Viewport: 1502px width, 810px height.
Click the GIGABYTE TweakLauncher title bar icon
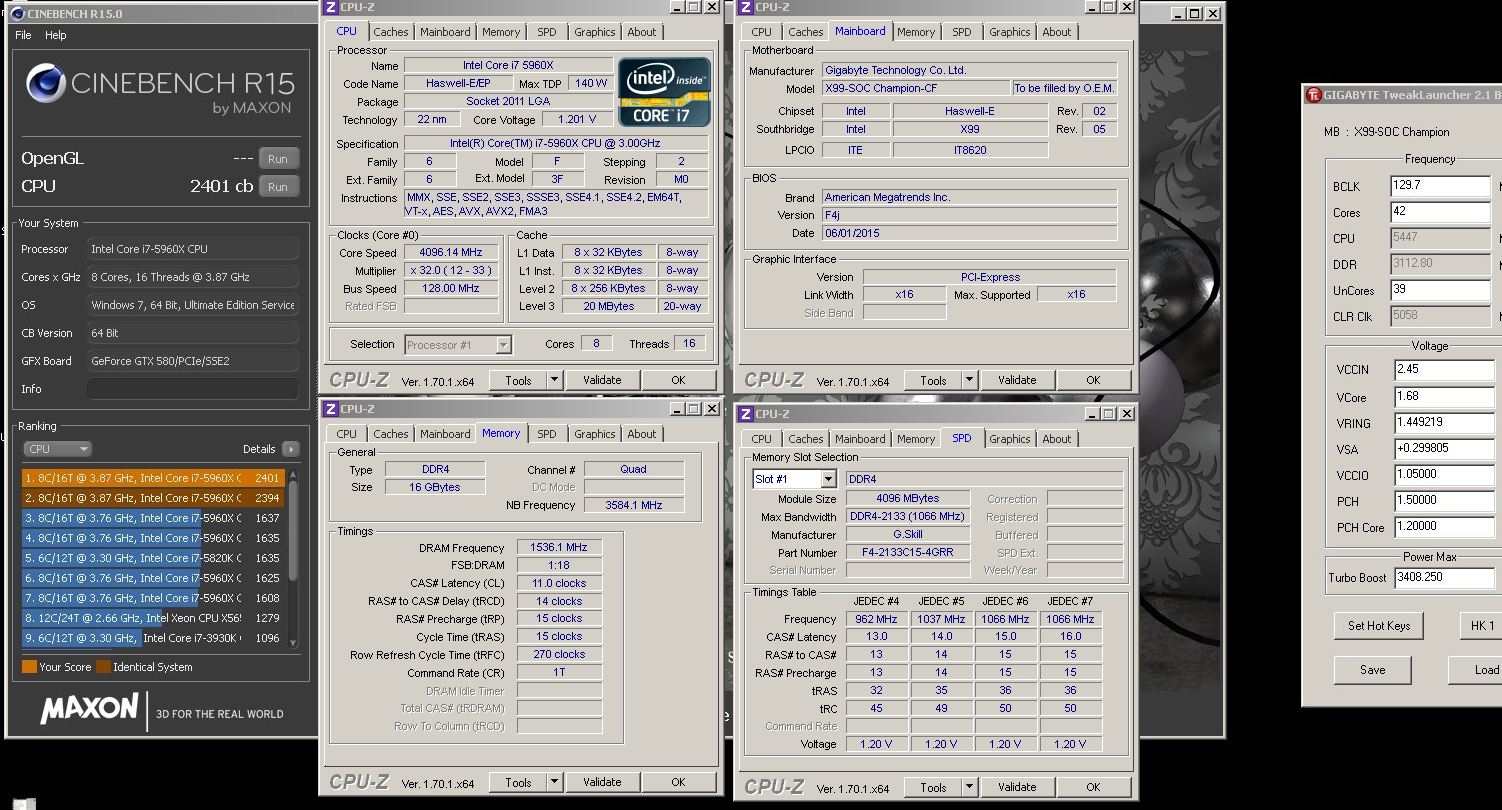[1315, 95]
